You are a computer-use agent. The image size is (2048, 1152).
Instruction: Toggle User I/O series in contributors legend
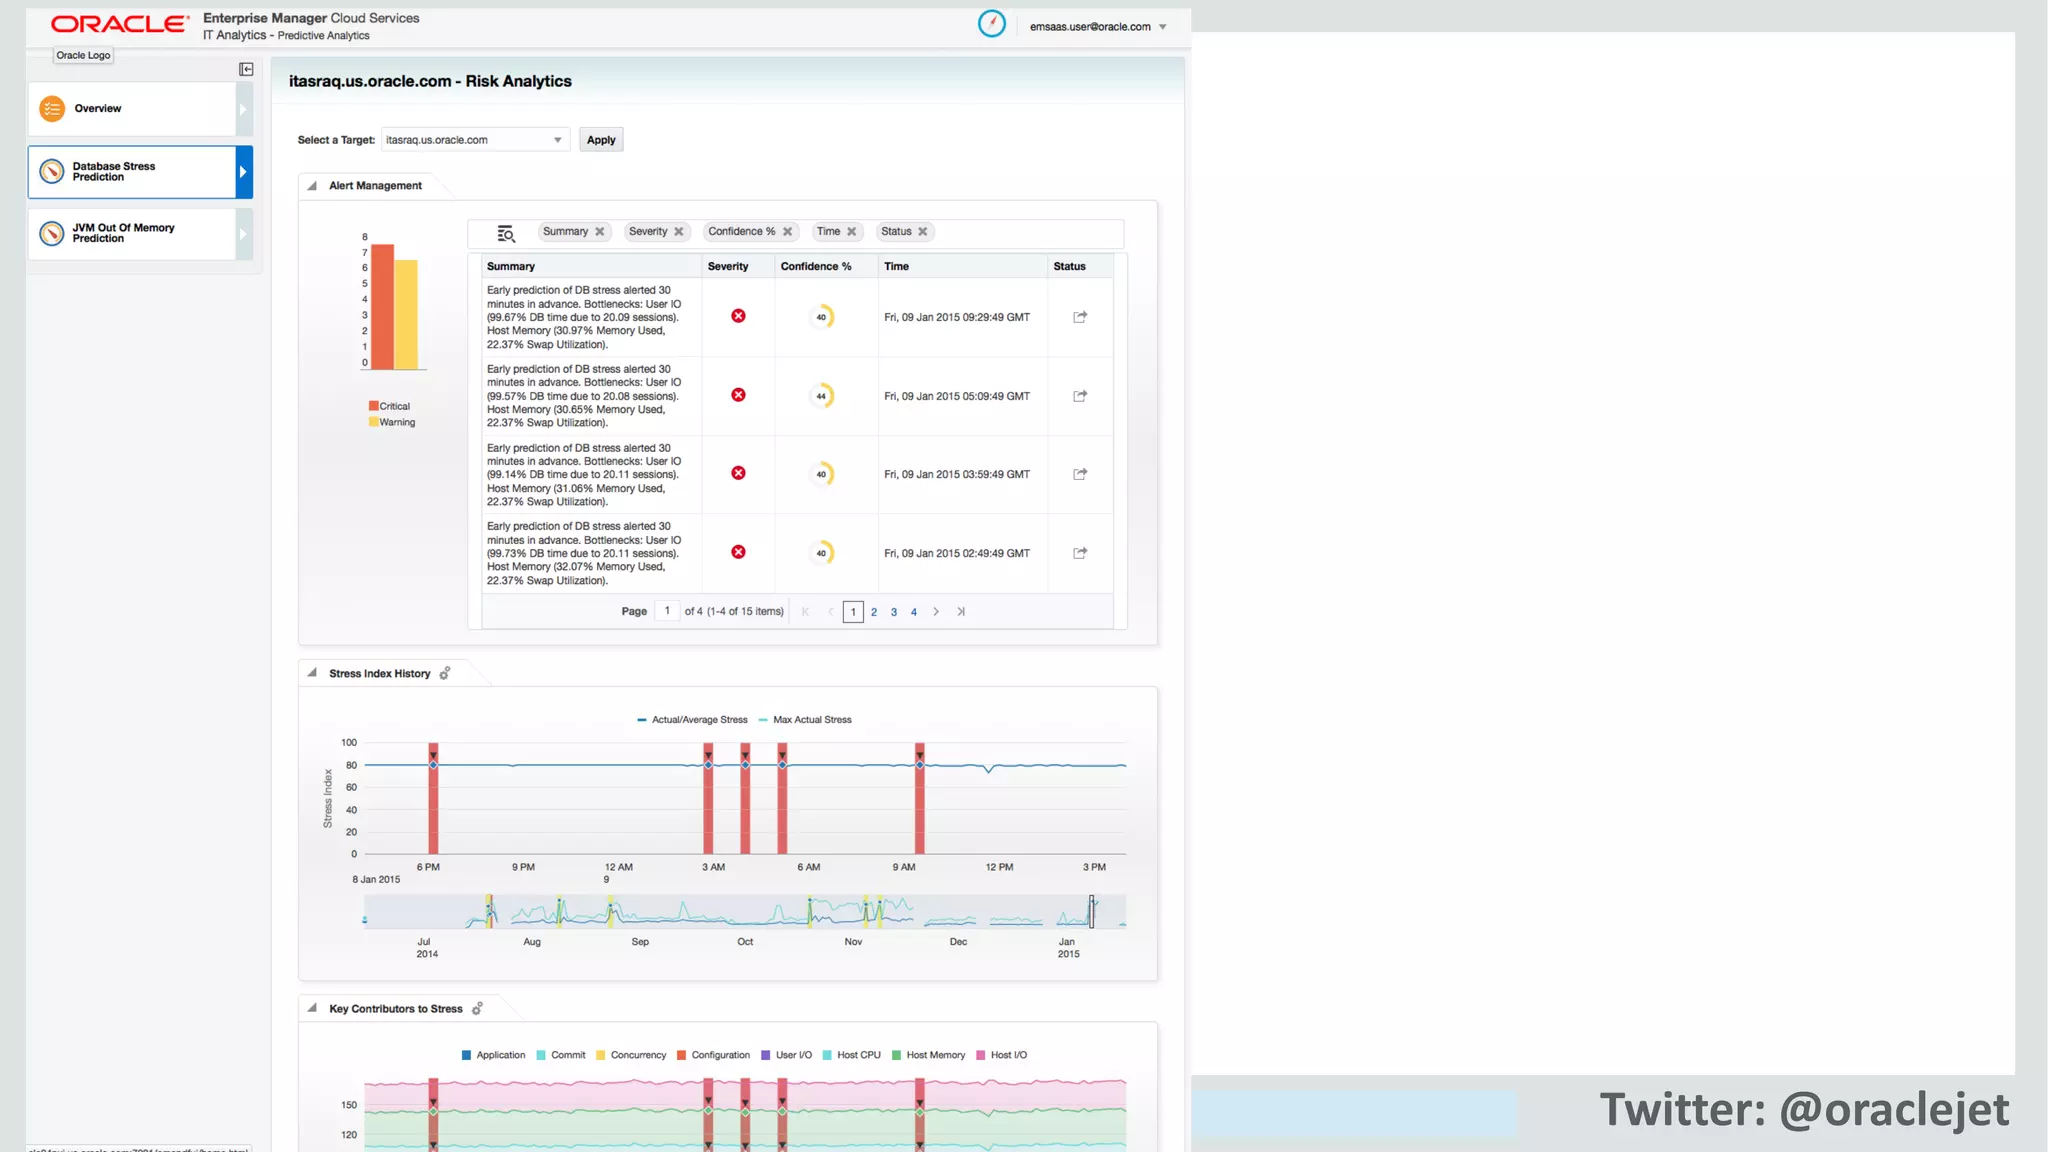tap(787, 1055)
